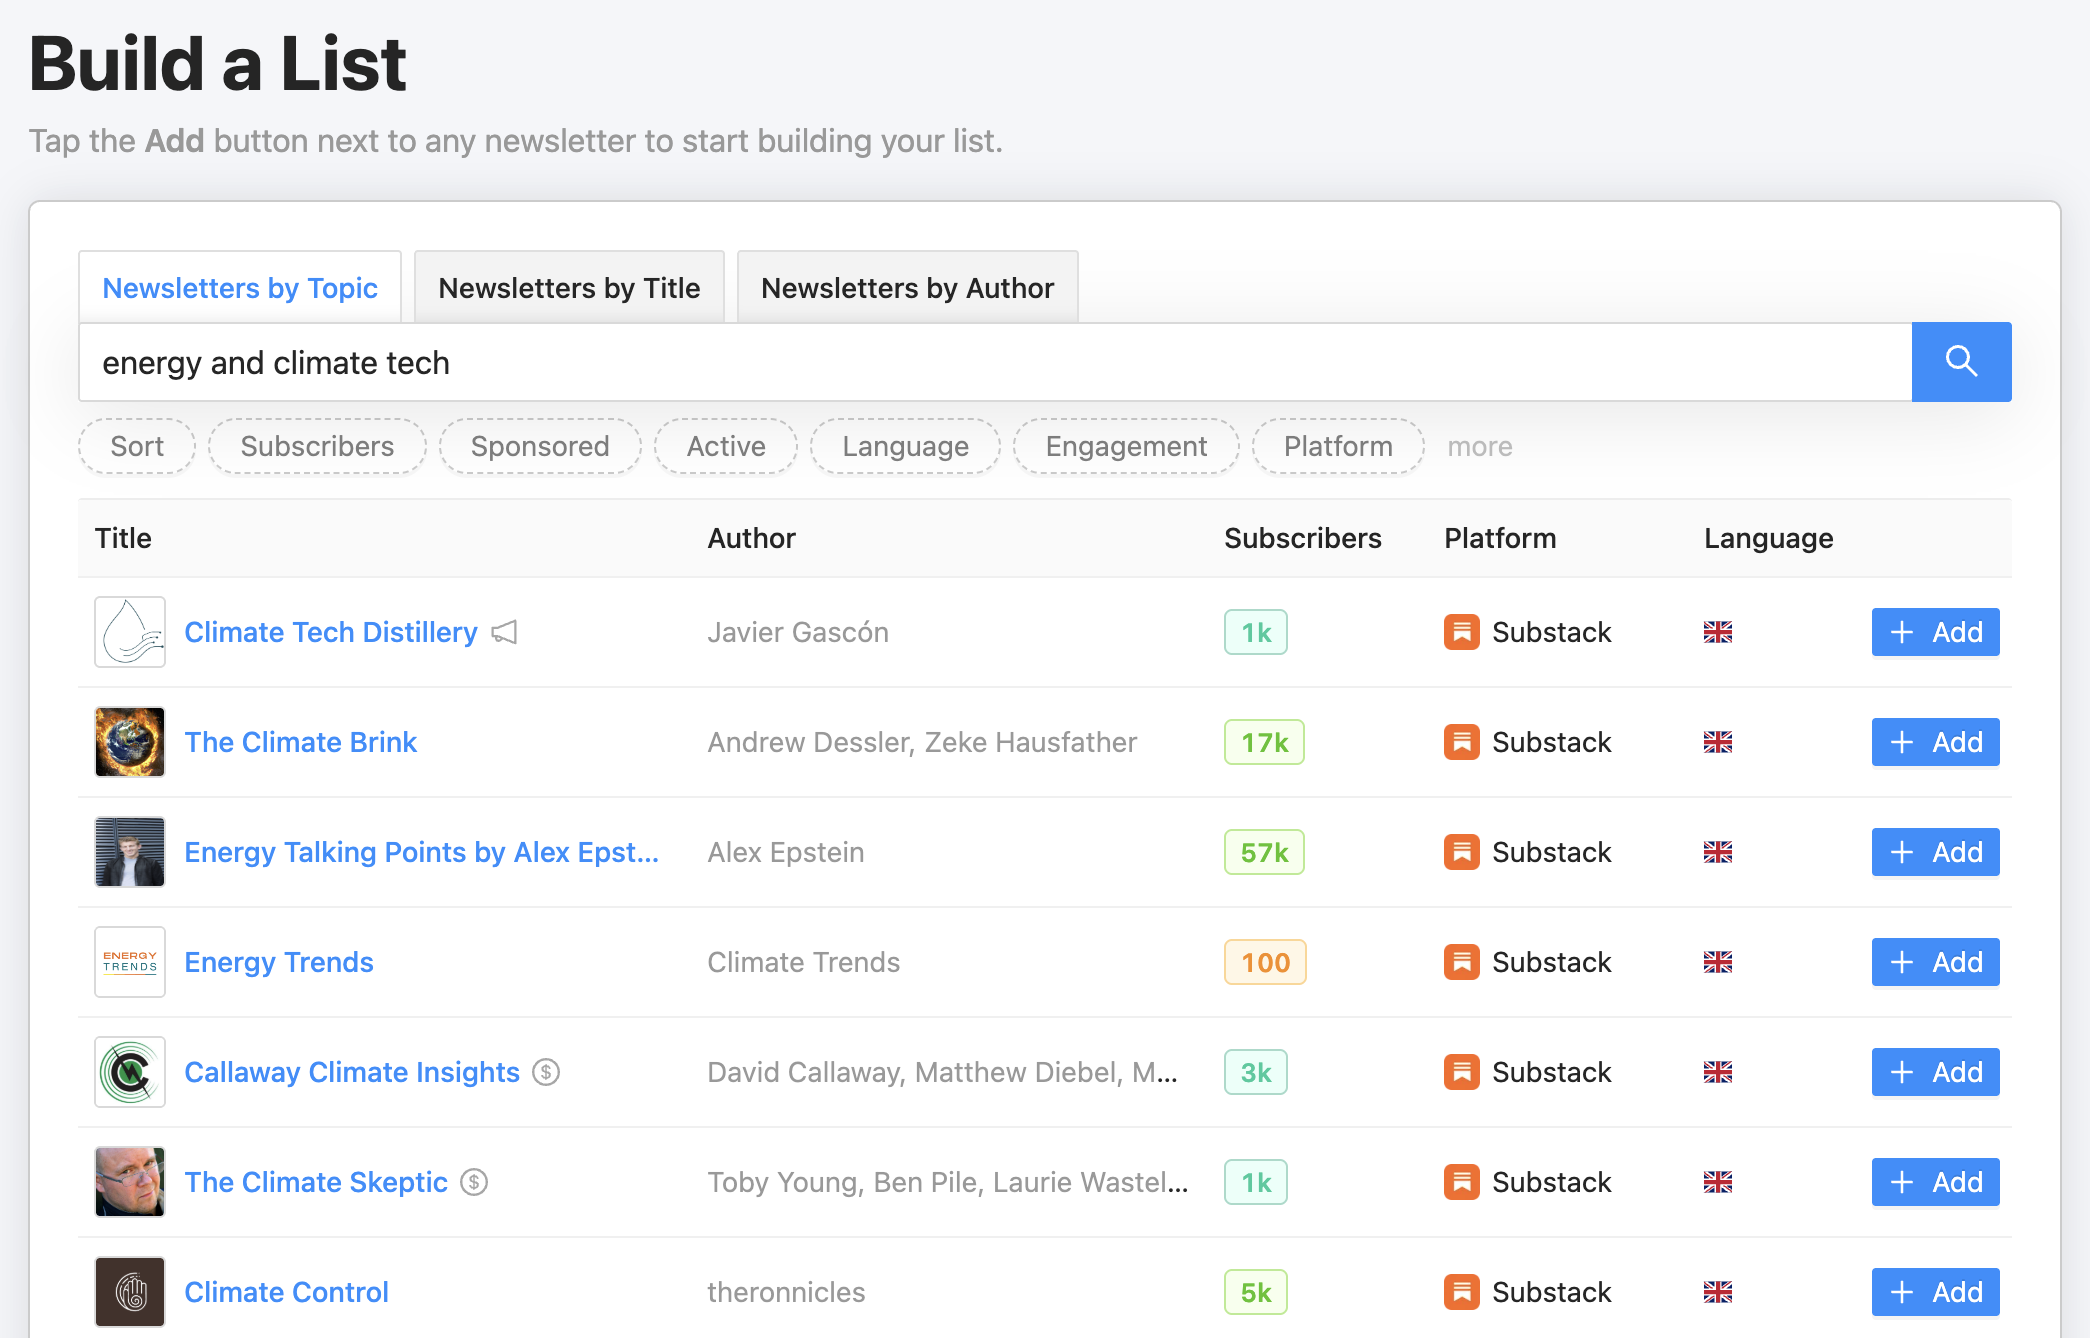Viewport: 2090px width, 1338px height.
Task: Open the Subscribers filter dropdown
Action: click(317, 446)
